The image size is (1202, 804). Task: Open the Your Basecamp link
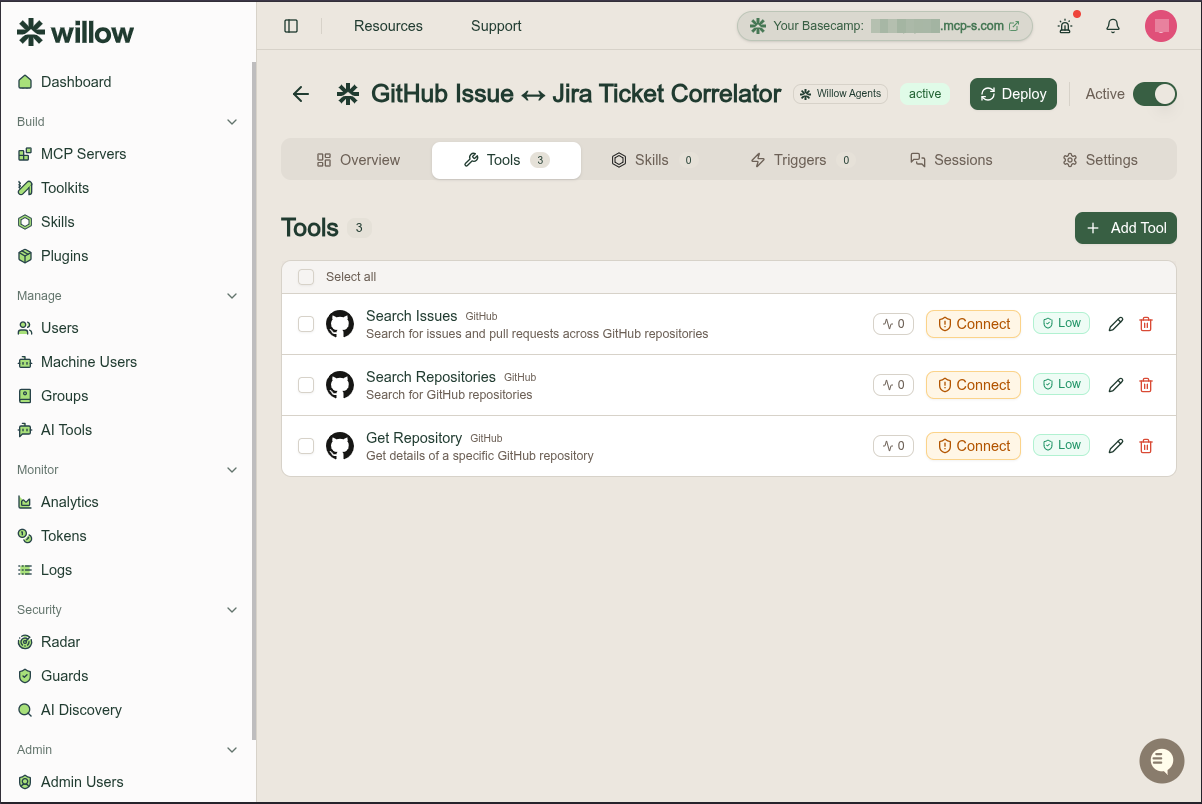click(x=885, y=26)
